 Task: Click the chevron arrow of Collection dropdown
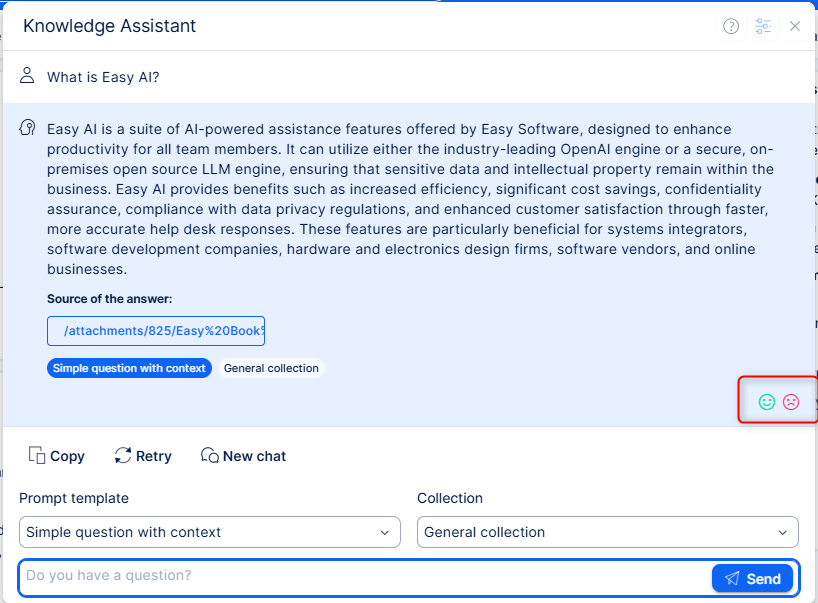click(x=783, y=532)
